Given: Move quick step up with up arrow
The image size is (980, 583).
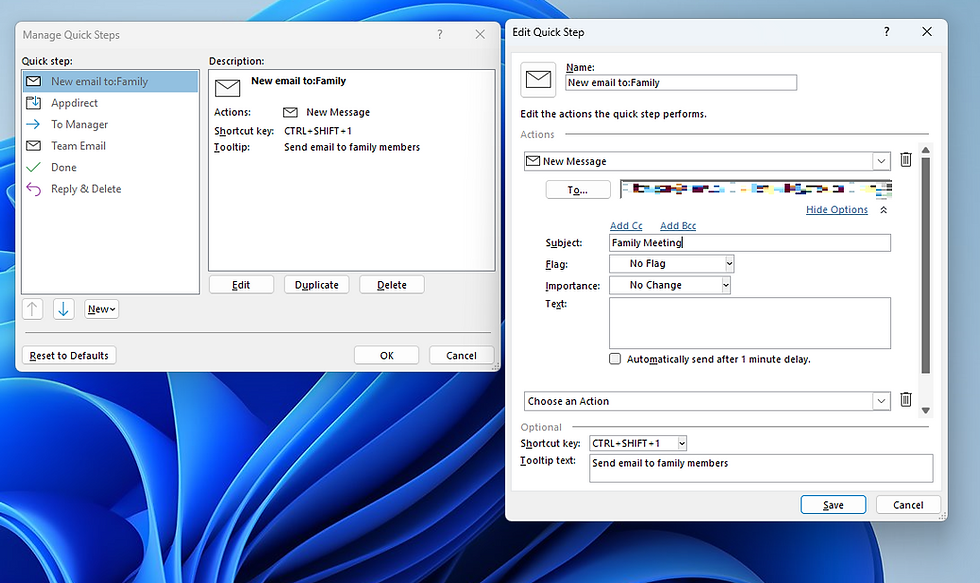Looking at the screenshot, I should 32,309.
